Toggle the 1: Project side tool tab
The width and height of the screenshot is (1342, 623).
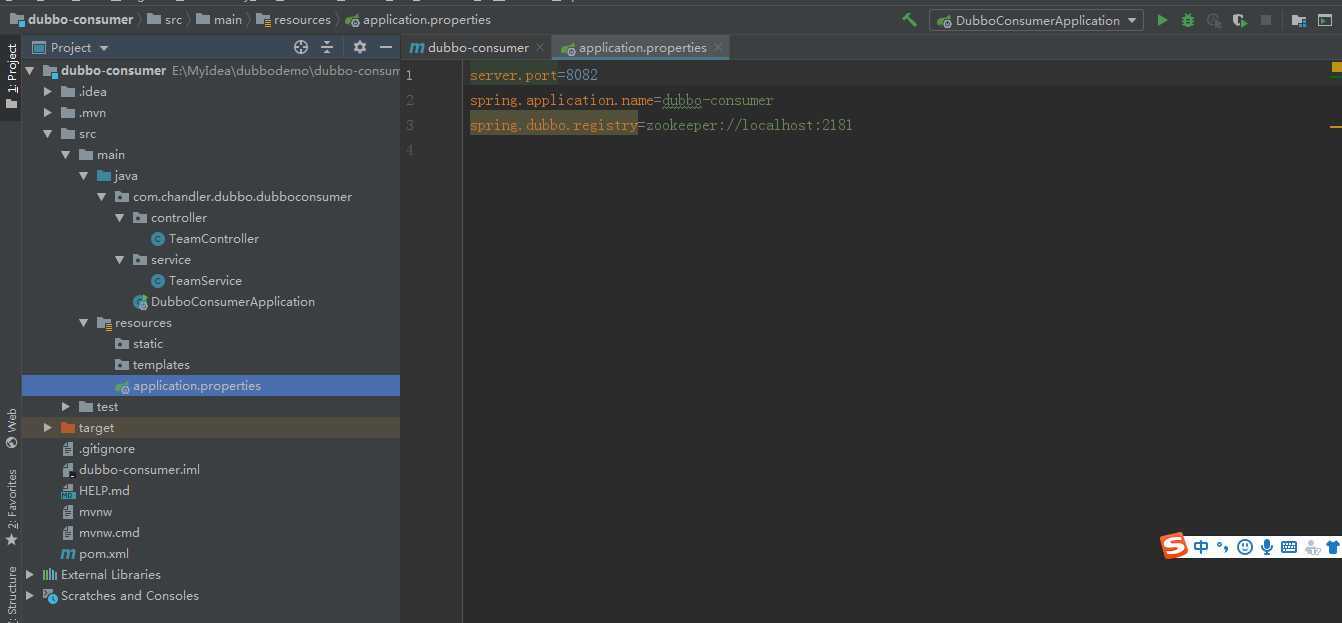pyautogui.click(x=11, y=78)
